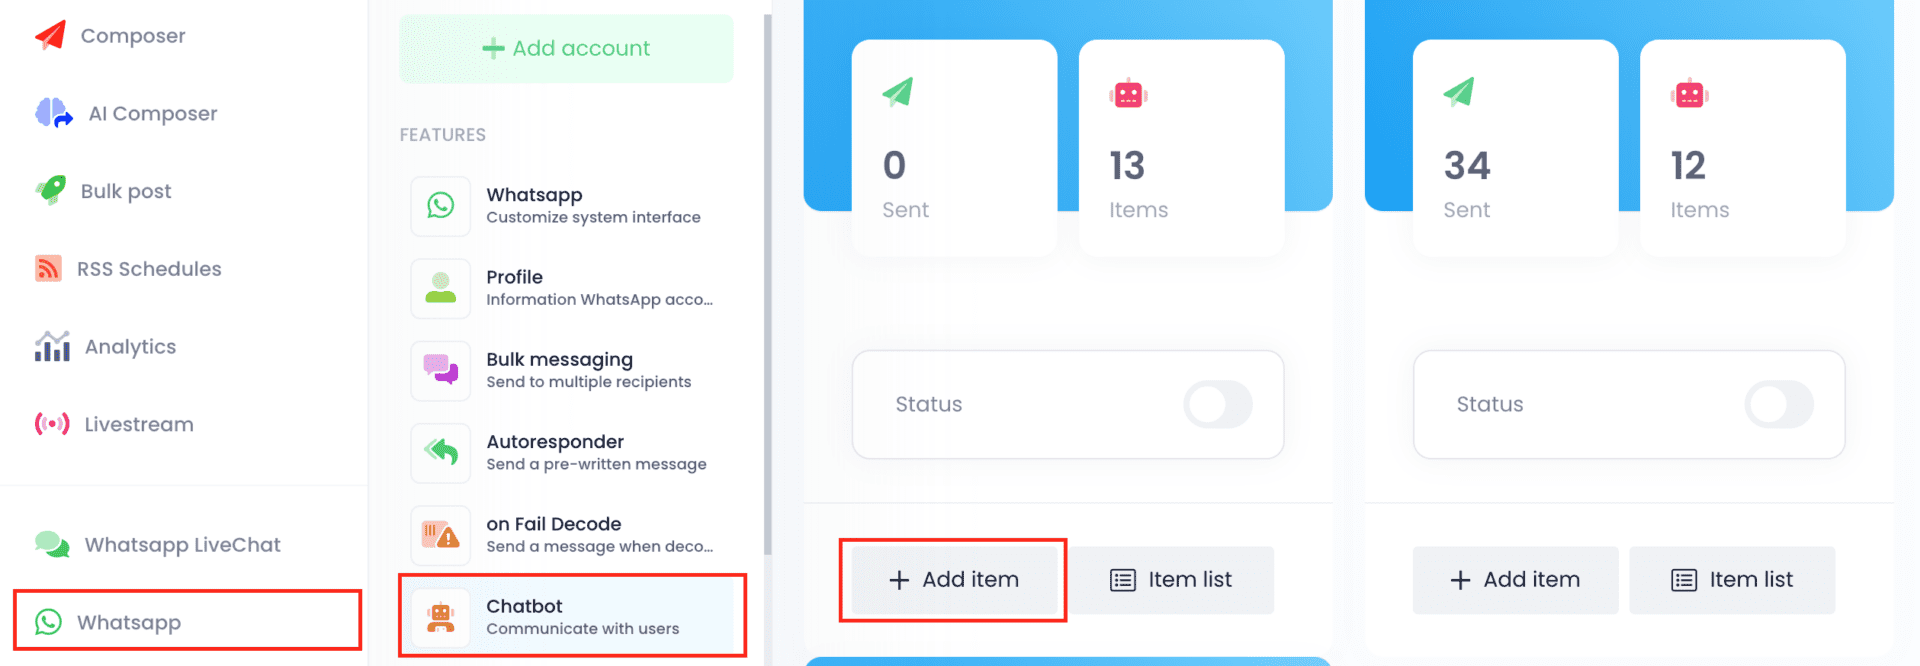Open Profile feature menu item
Screen dimensions: 1920x666
click(x=572, y=287)
